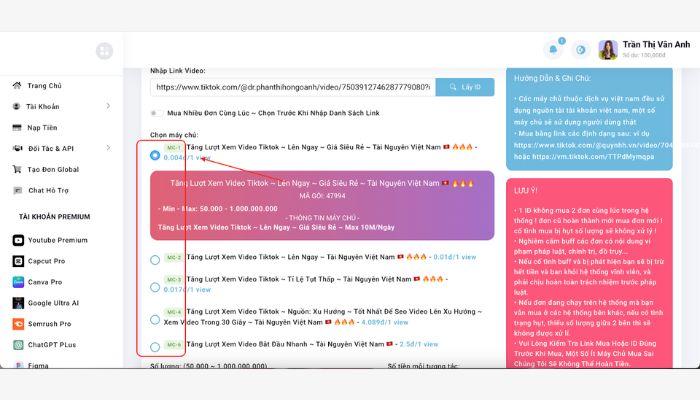Click the Semrush Pro icon

click(18, 324)
